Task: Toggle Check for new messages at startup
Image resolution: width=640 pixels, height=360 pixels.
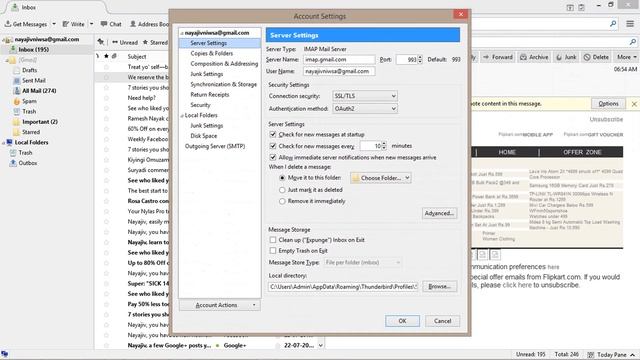Action: point(273,134)
